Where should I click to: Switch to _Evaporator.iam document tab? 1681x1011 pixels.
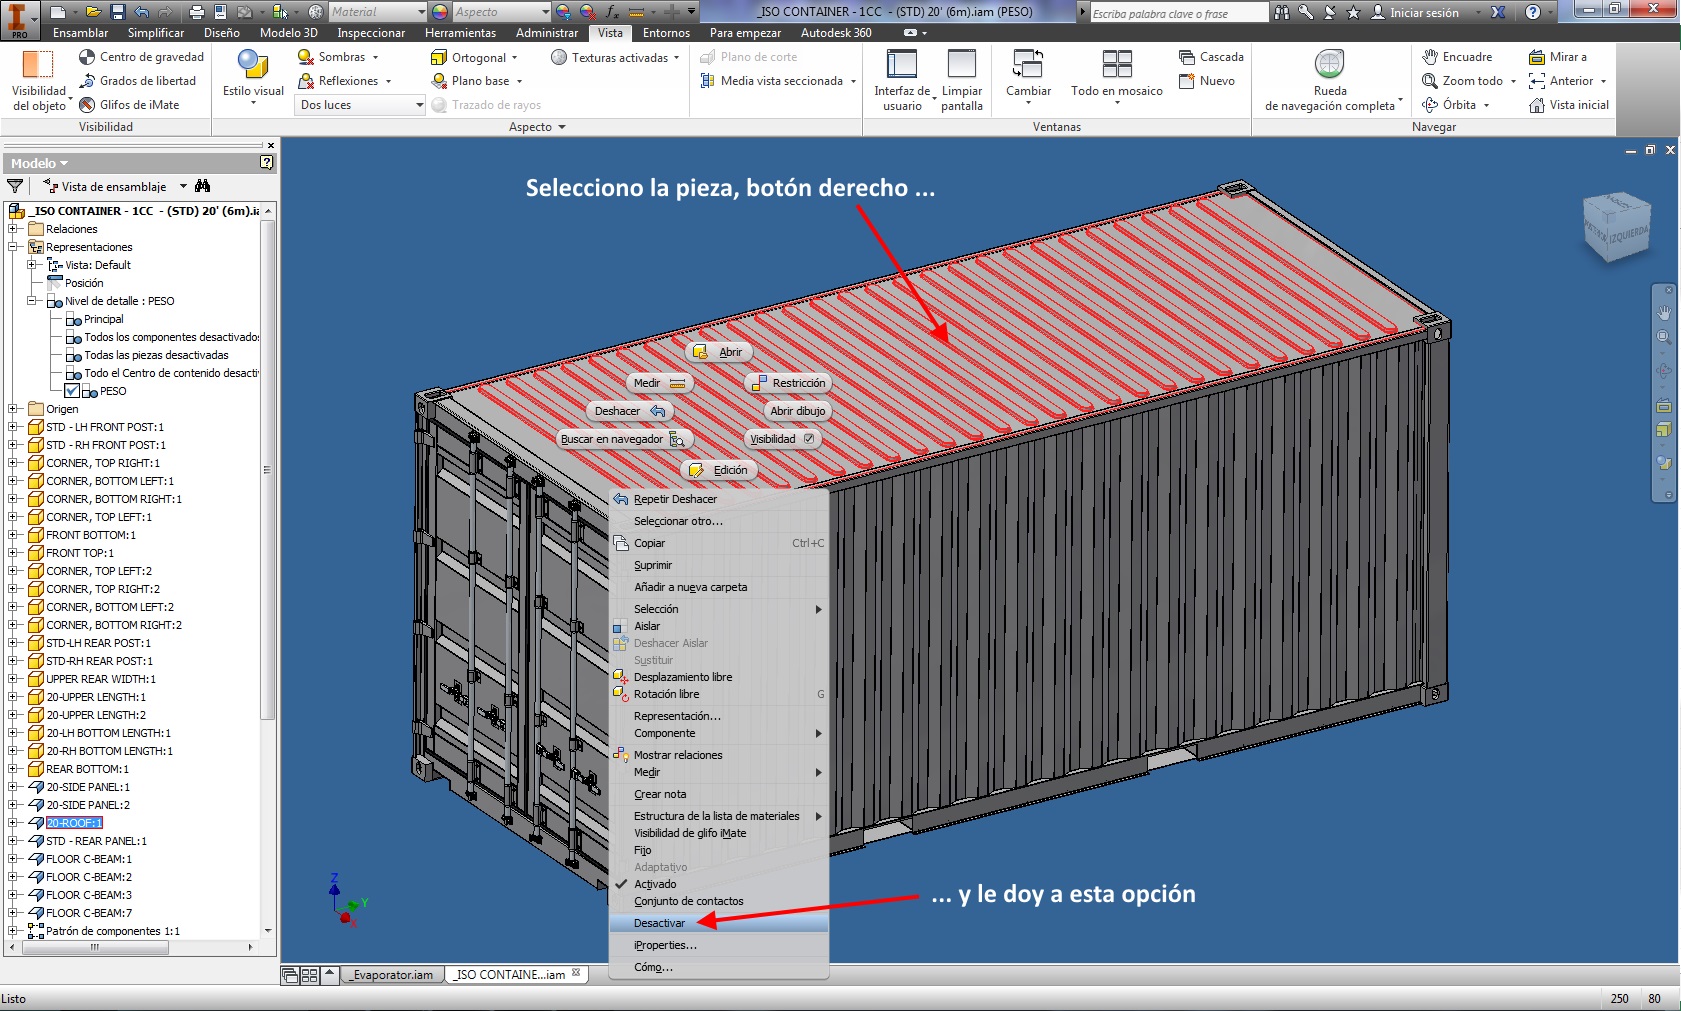click(x=392, y=975)
